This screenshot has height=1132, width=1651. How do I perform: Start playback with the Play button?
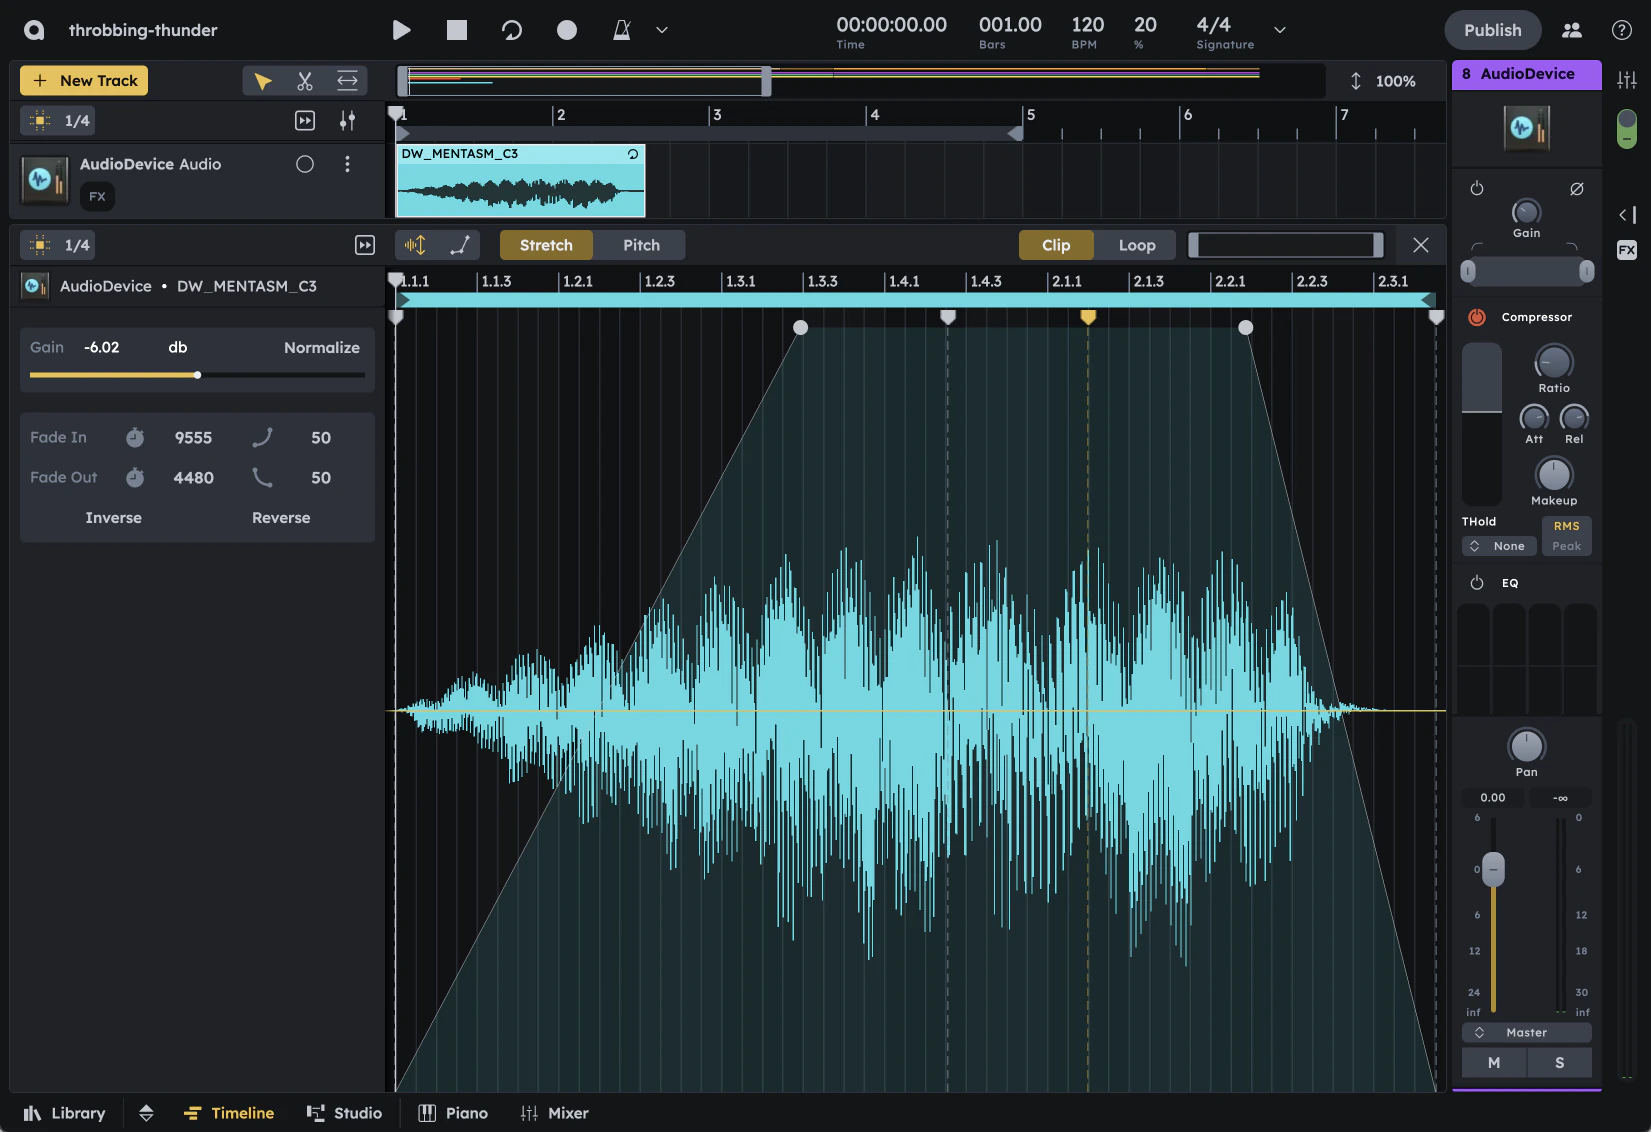coord(401,30)
